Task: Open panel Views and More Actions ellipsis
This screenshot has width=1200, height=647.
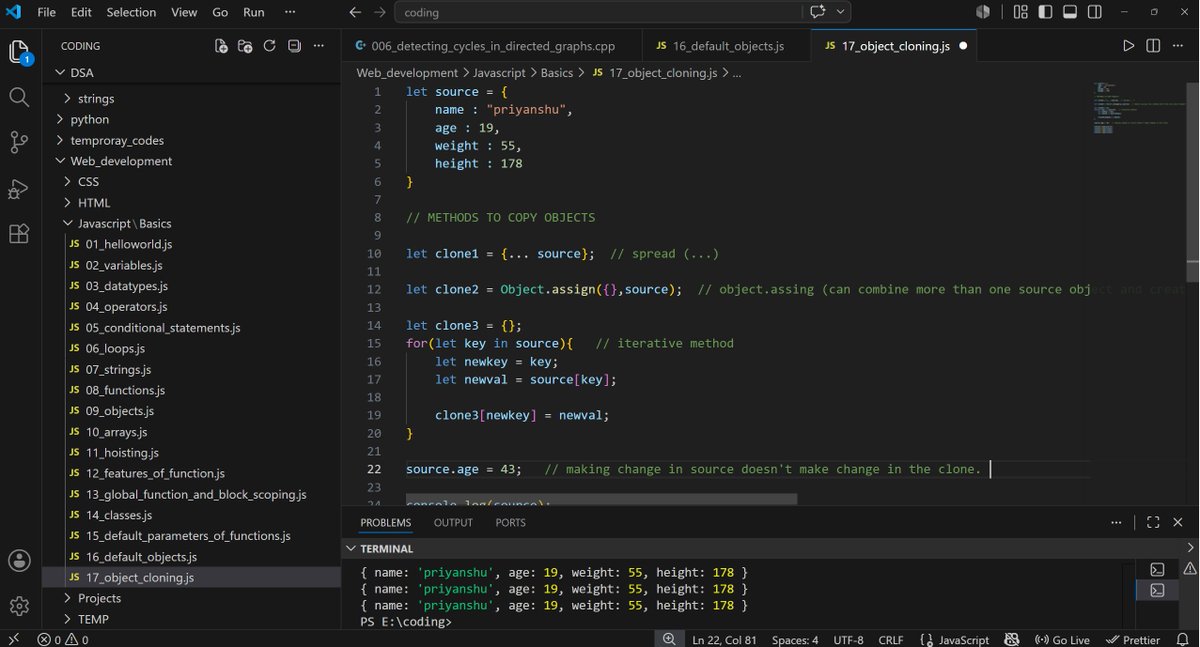Action: [1116, 522]
